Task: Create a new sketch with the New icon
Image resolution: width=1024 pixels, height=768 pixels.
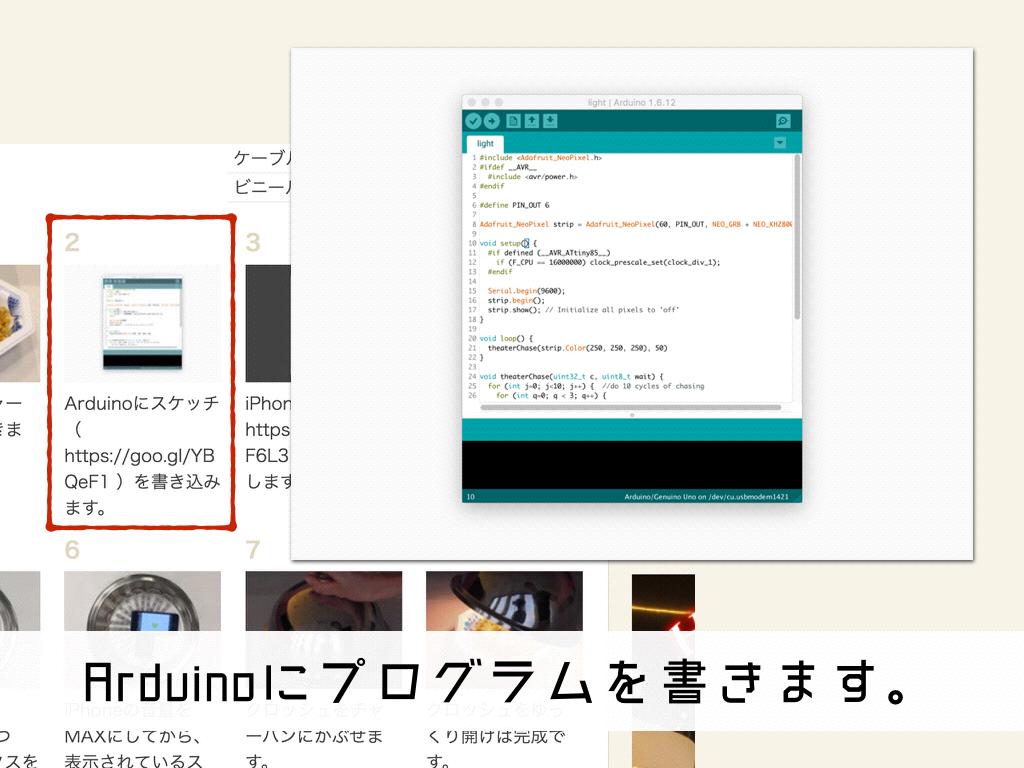Action: pyautogui.click(x=513, y=121)
